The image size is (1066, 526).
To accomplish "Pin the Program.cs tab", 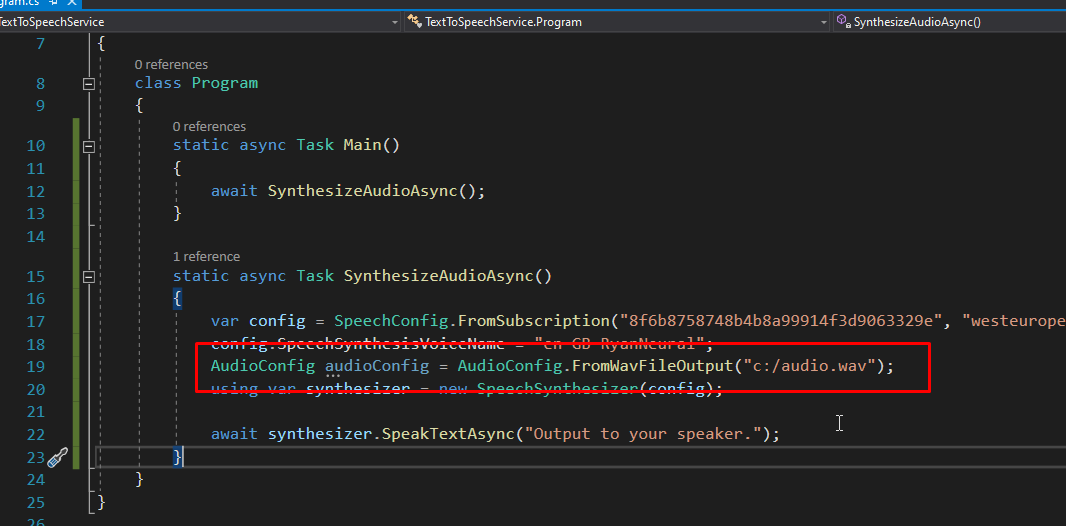I will [x=53, y=4].
